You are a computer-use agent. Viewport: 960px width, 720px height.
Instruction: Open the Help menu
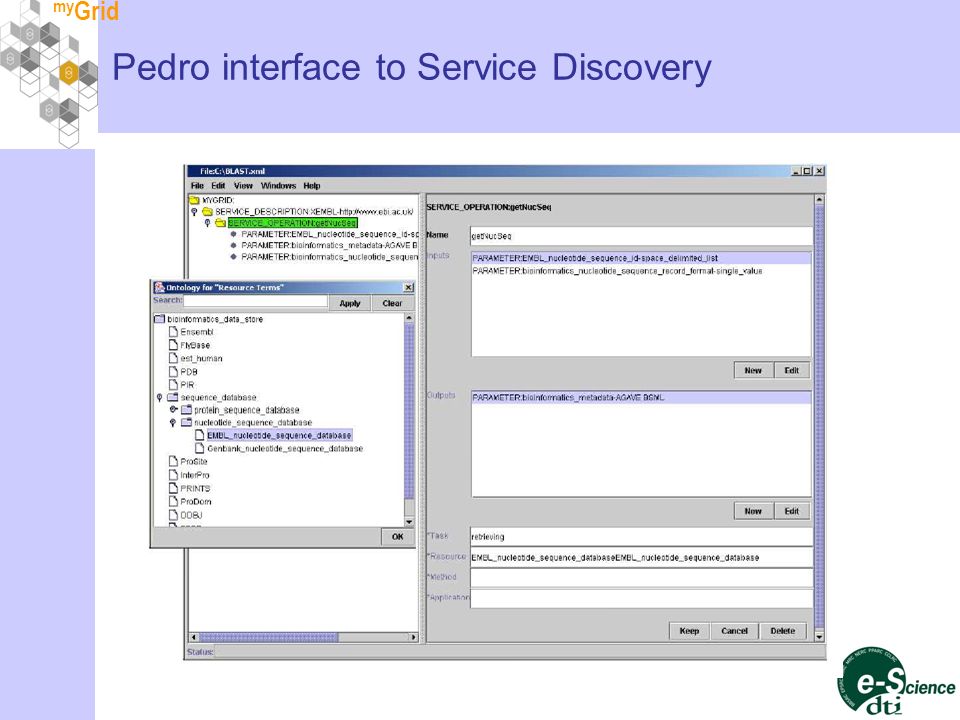[x=312, y=186]
